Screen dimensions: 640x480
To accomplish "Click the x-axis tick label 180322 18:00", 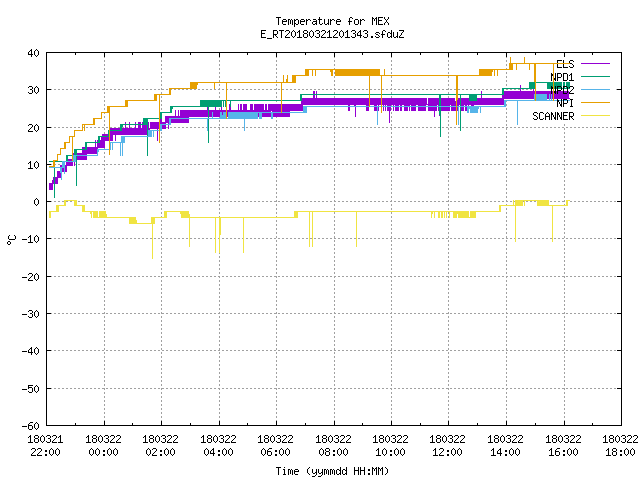I will coord(620,446).
